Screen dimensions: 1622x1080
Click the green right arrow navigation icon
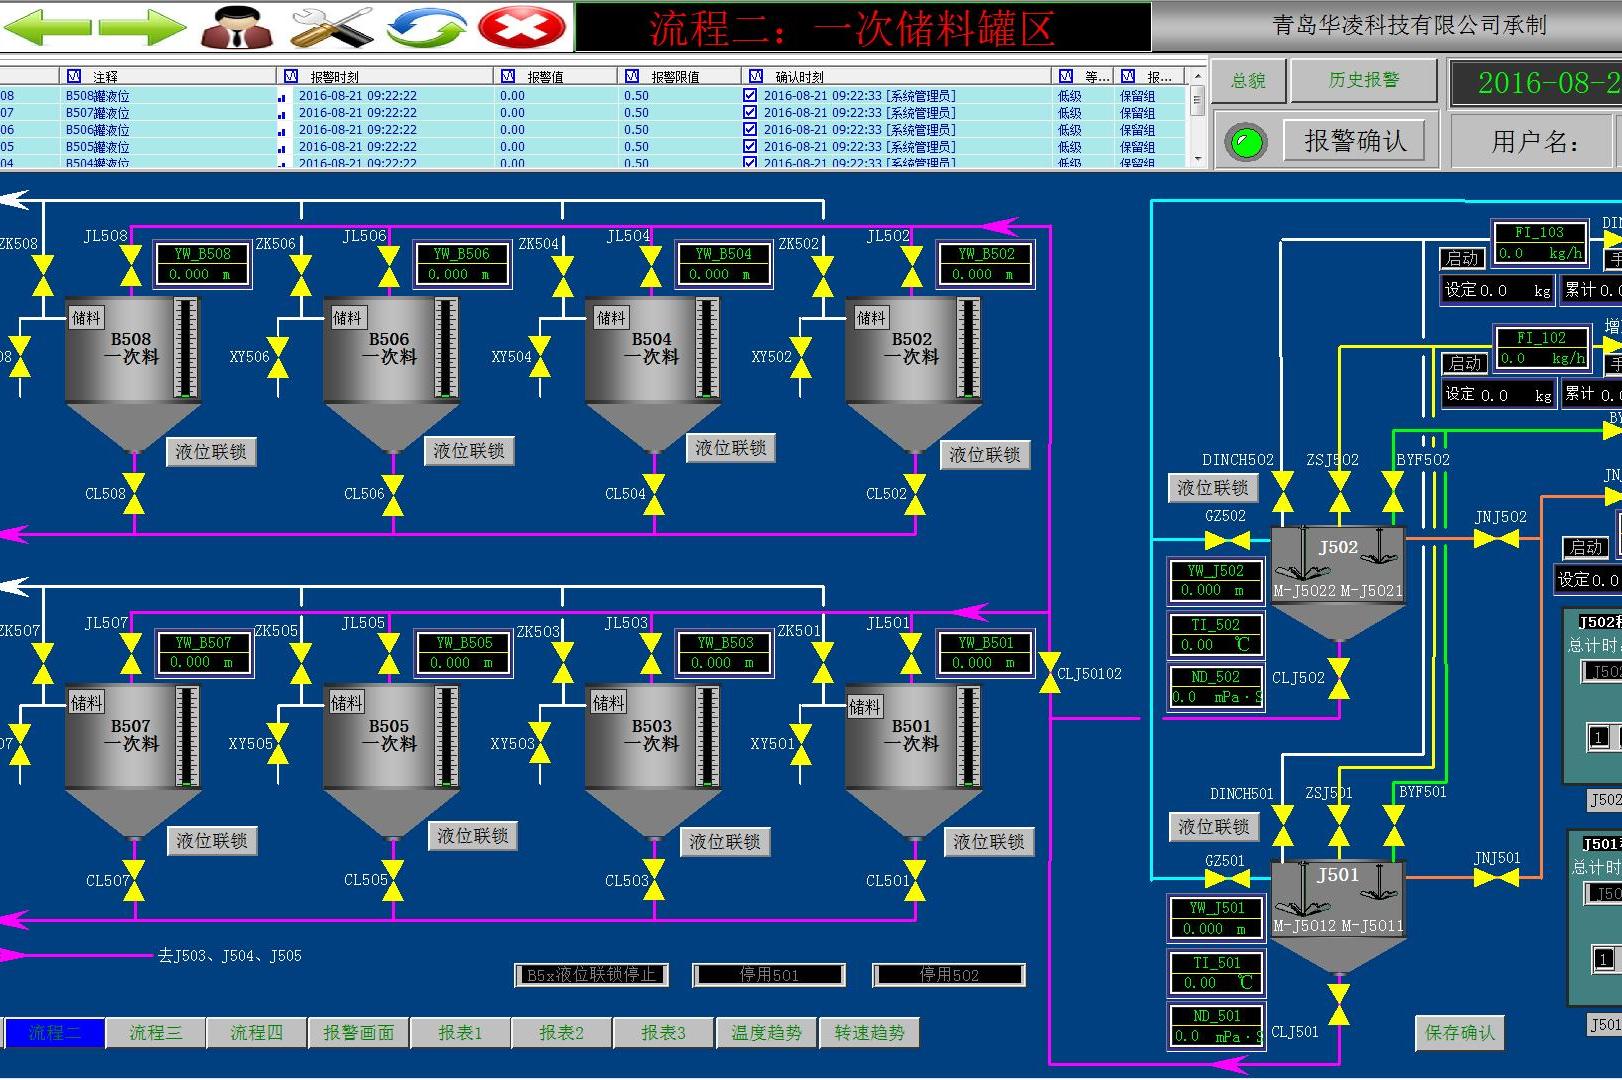142,27
